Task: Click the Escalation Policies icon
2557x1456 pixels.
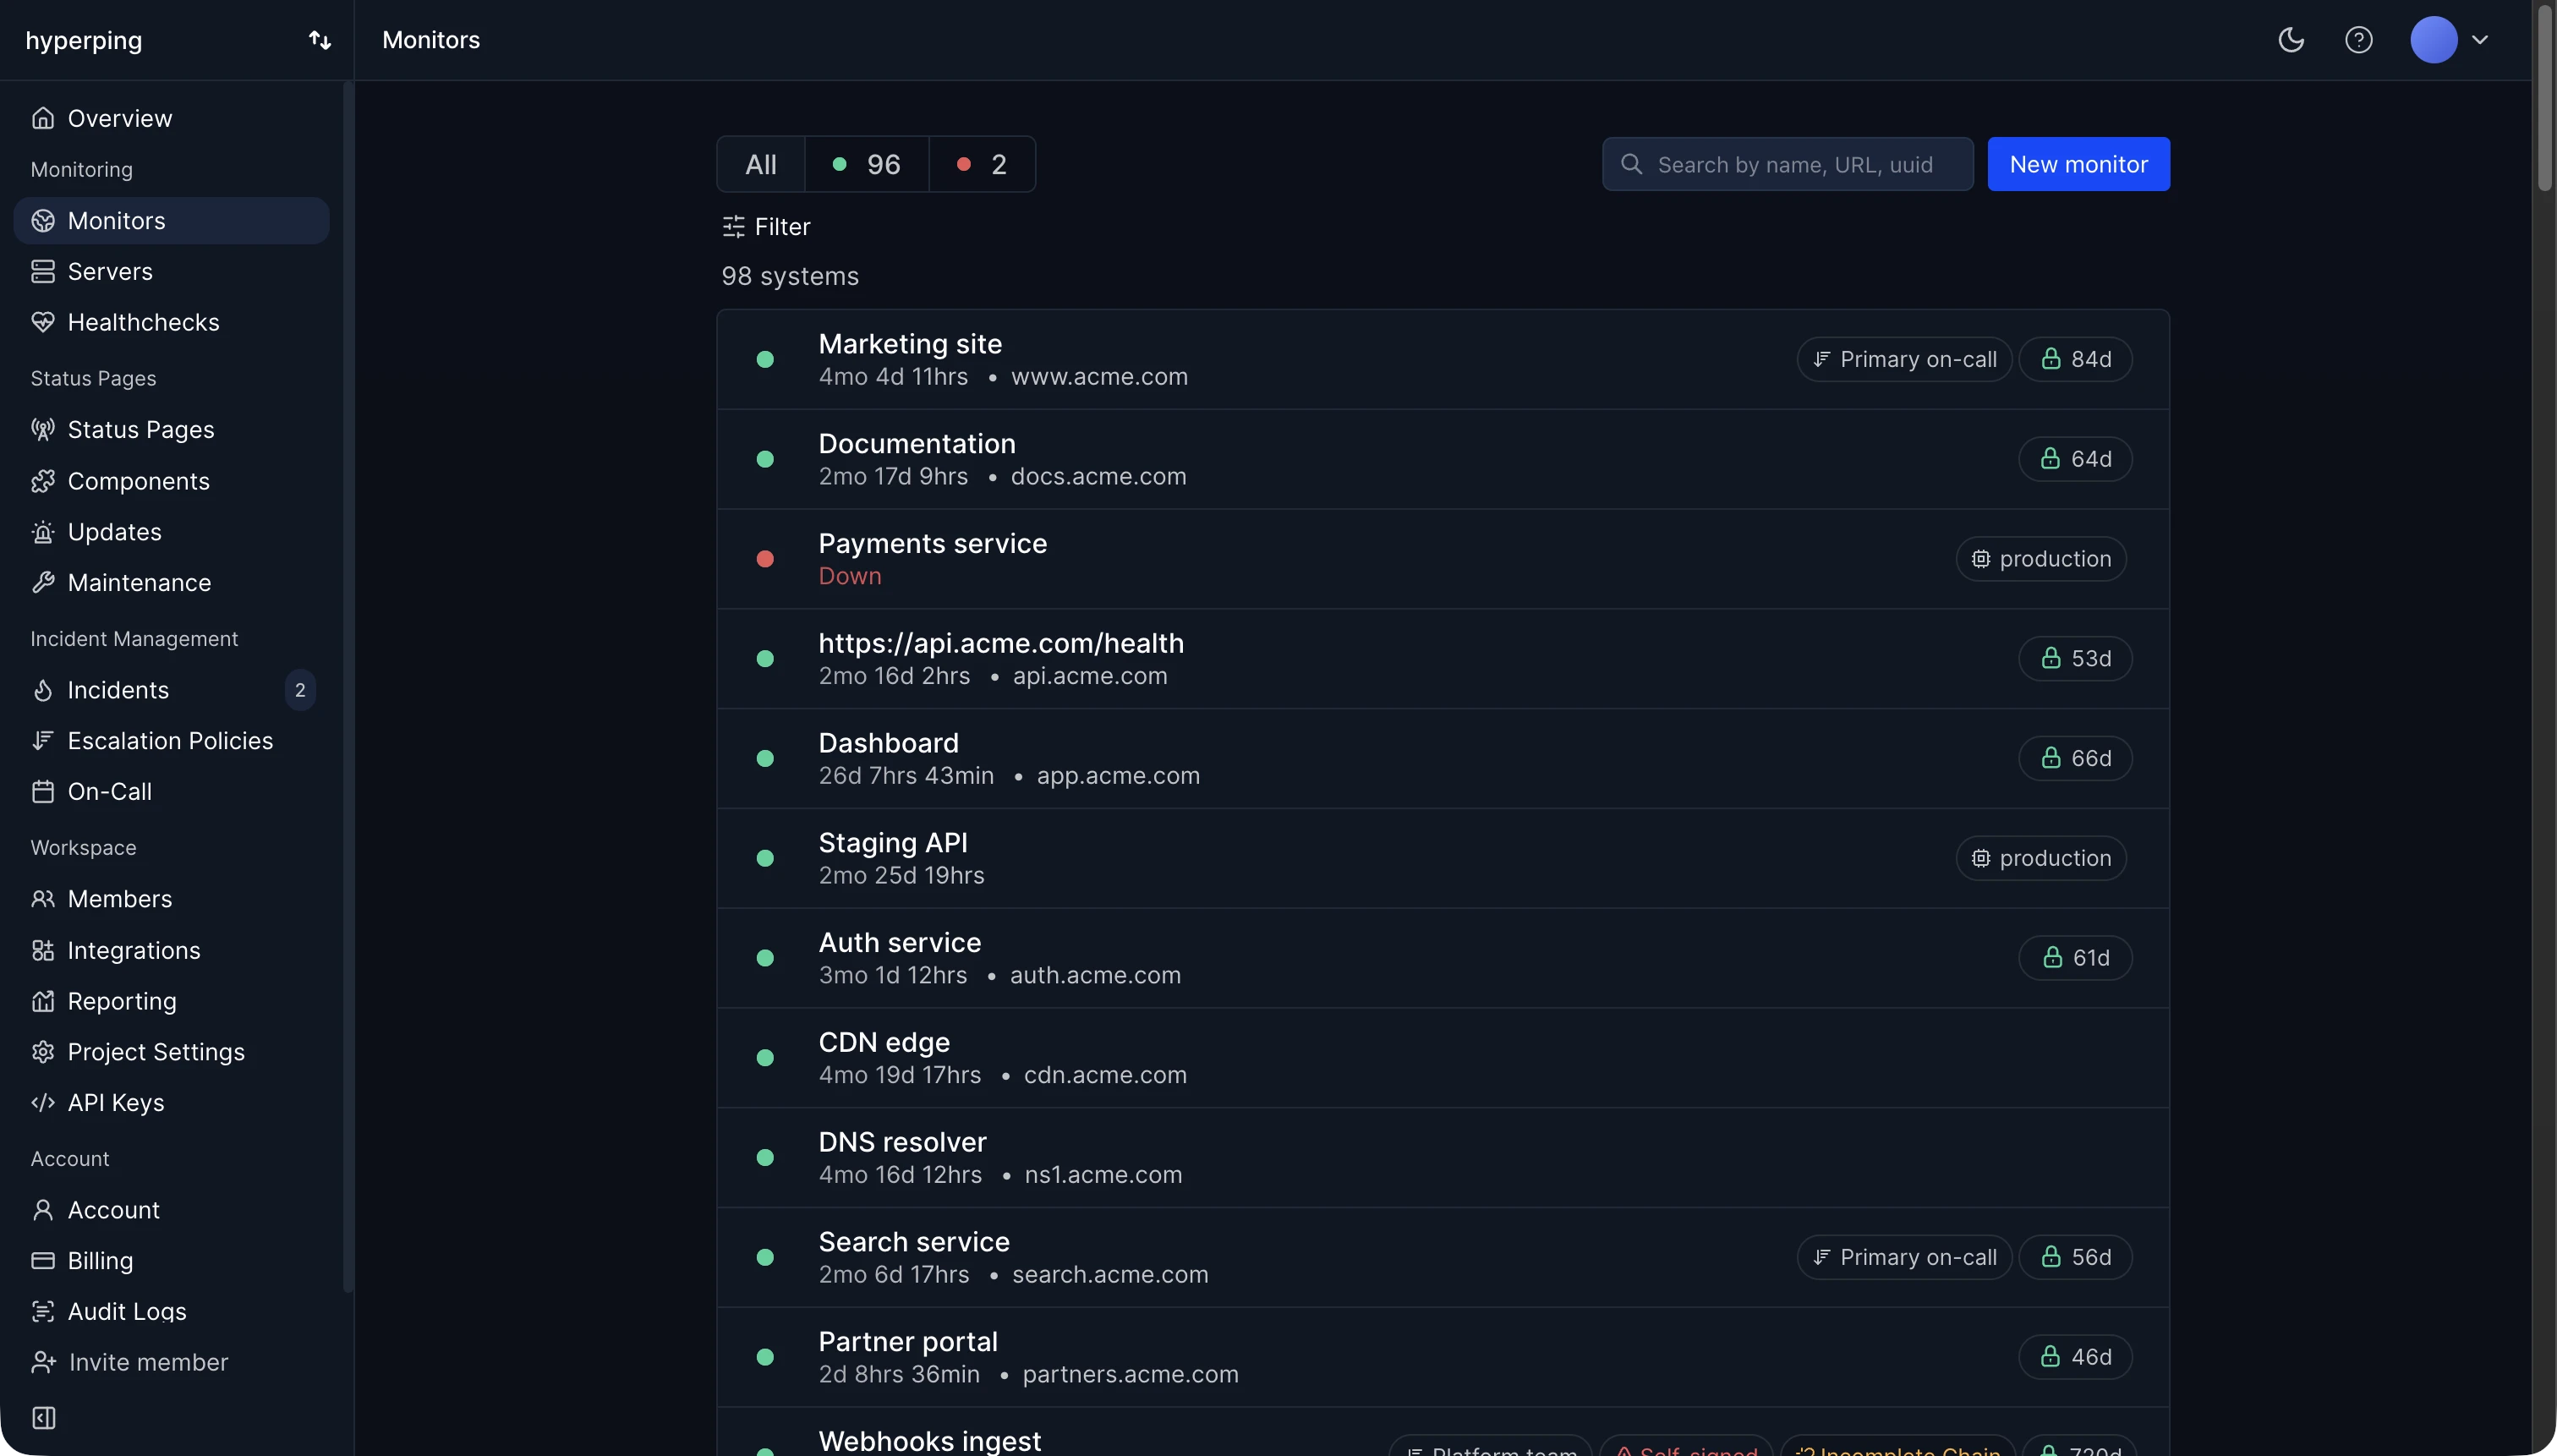Action: (42, 740)
